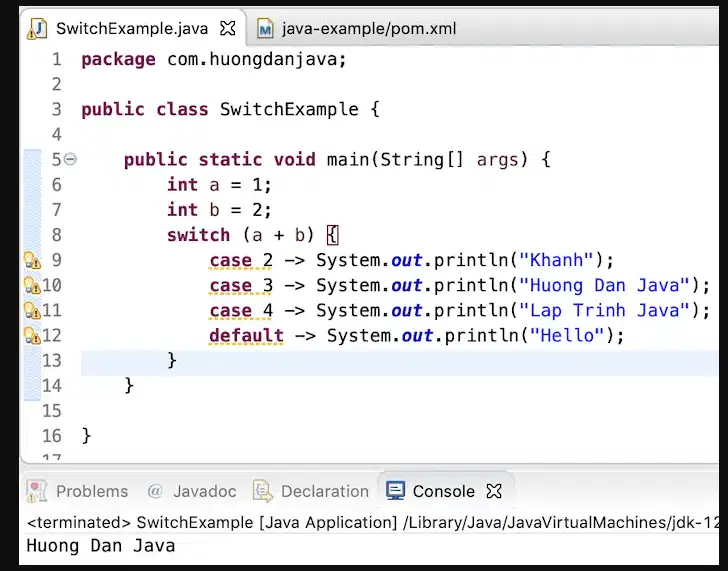
Task: Click the SwitchExample class name on line 3
Action: 289,110
